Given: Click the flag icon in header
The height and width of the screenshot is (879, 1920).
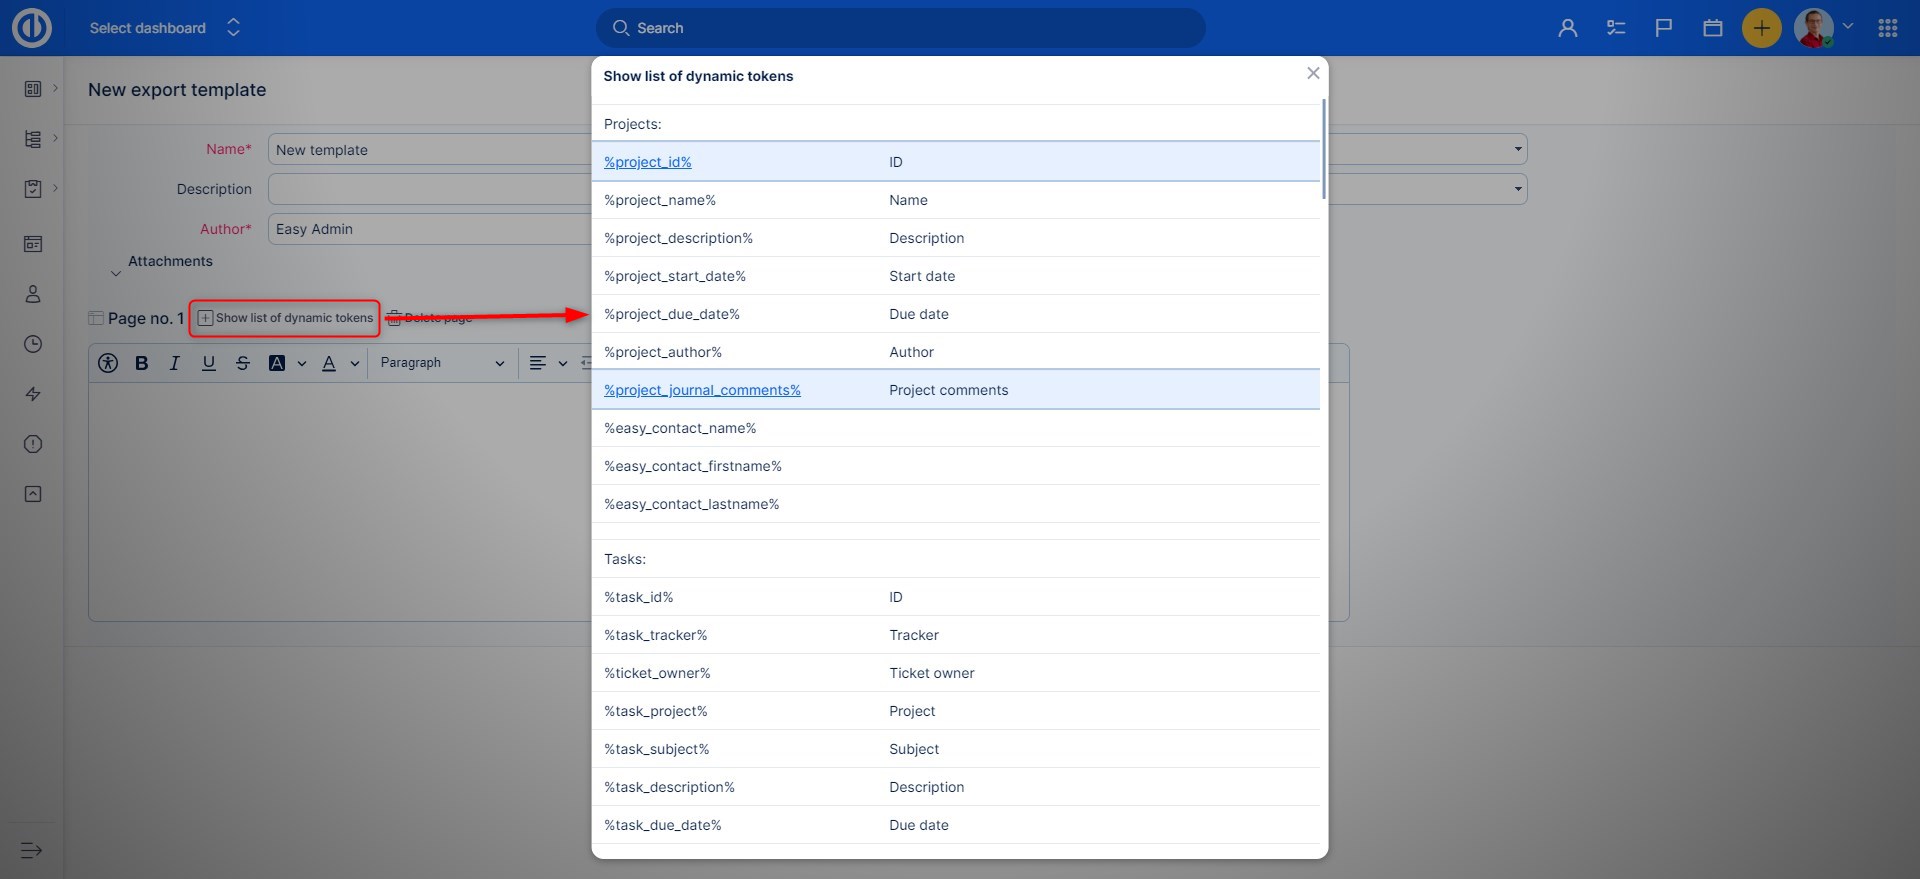Looking at the screenshot, I should click(x=1664, y=28).
